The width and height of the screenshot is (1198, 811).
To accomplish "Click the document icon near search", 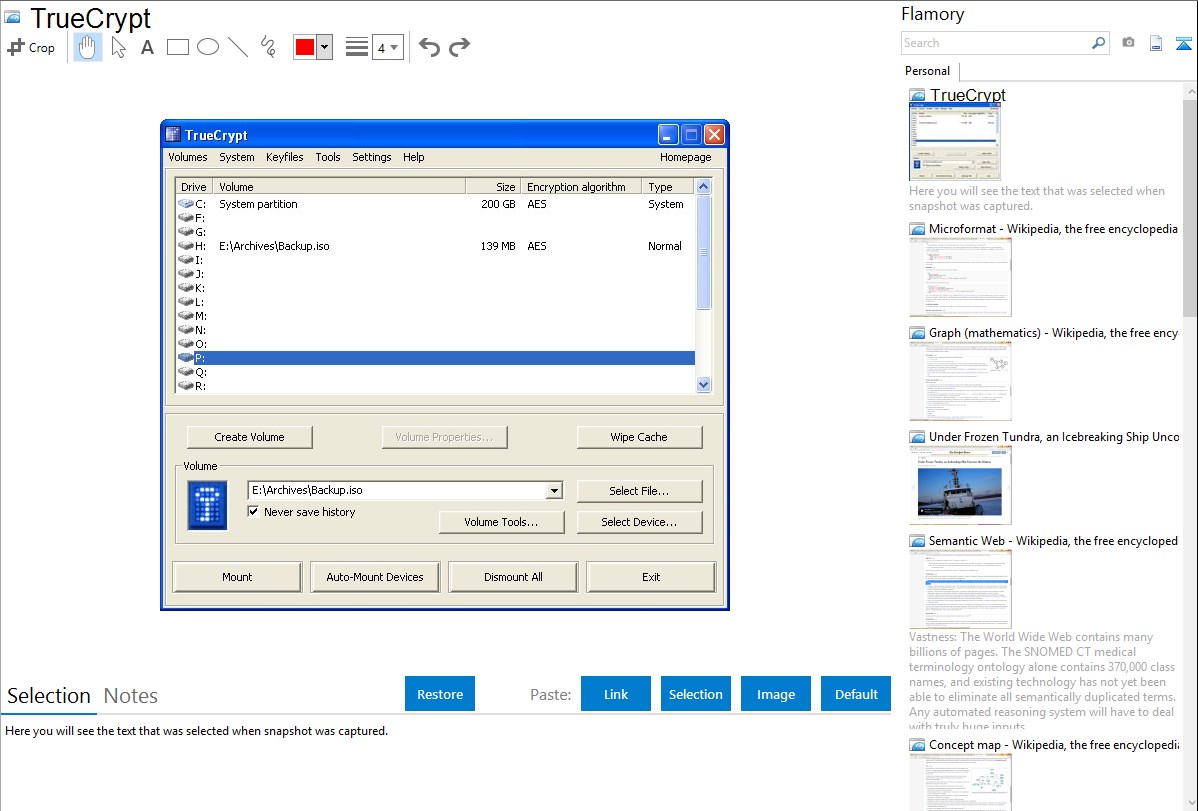I will 1156,43.
